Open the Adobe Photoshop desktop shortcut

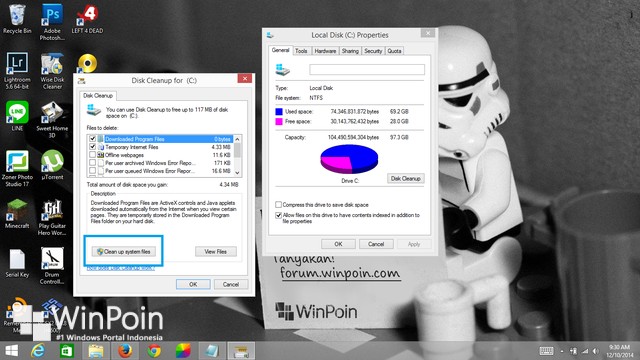tap(52, 22)
